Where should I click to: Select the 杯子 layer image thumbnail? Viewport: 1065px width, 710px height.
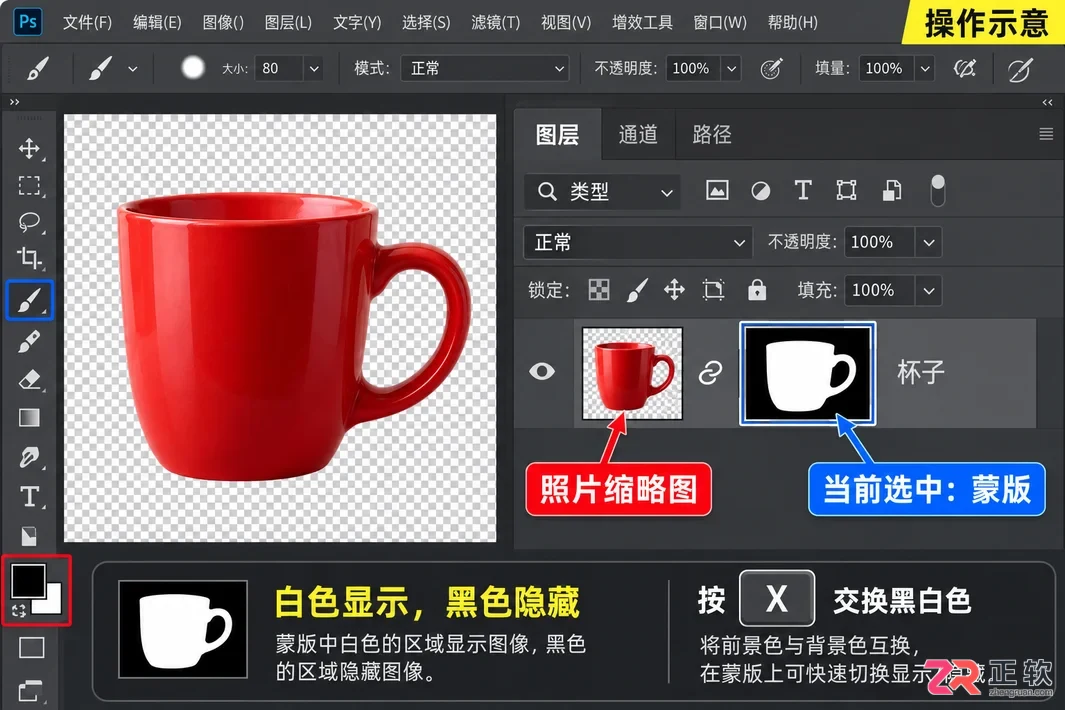point(632,373)
